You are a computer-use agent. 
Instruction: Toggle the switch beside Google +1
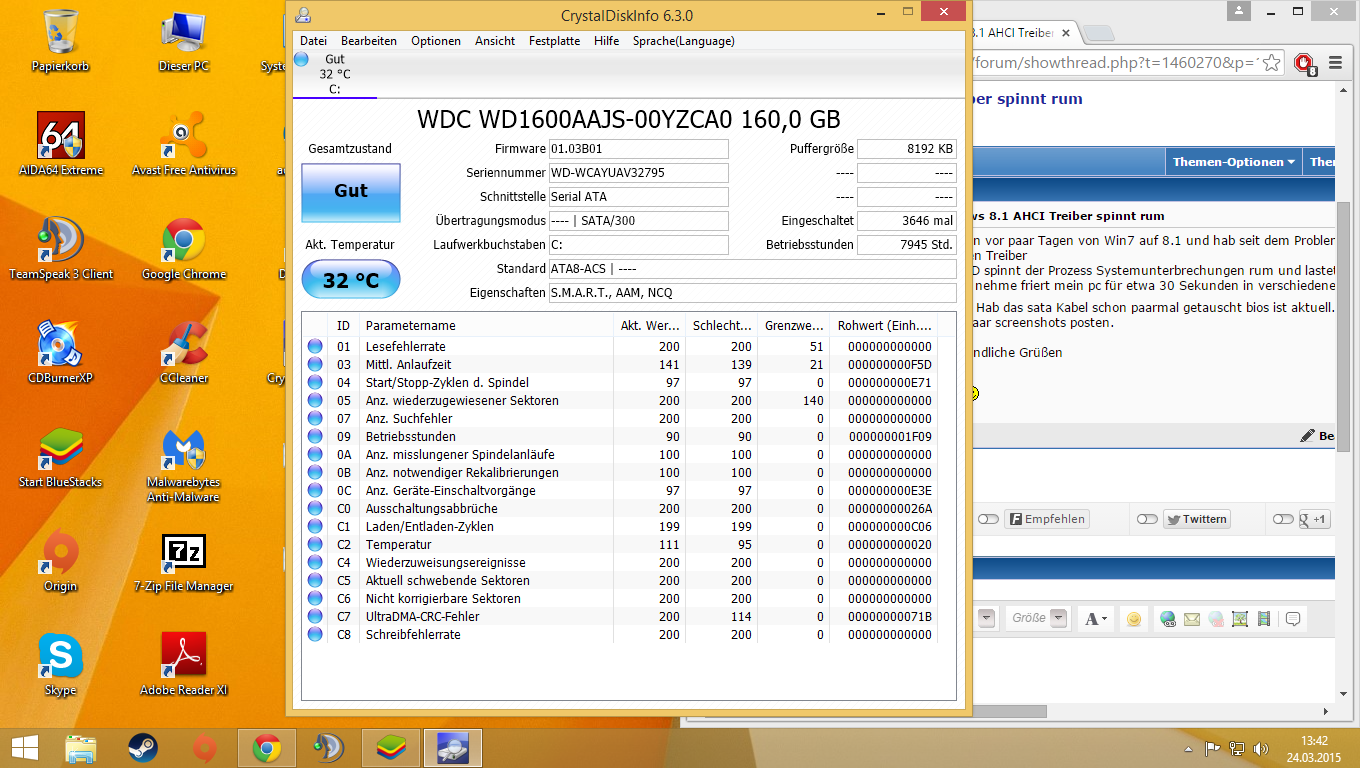coord(1283,519)
